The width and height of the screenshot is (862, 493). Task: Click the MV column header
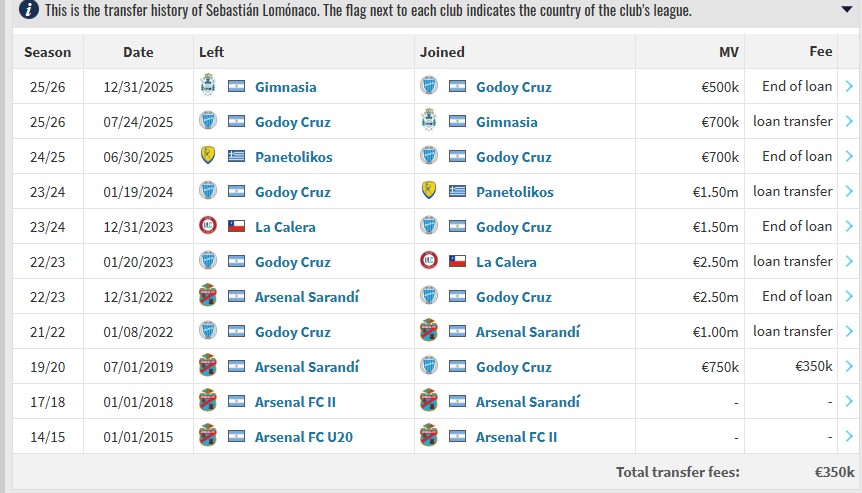728,52
